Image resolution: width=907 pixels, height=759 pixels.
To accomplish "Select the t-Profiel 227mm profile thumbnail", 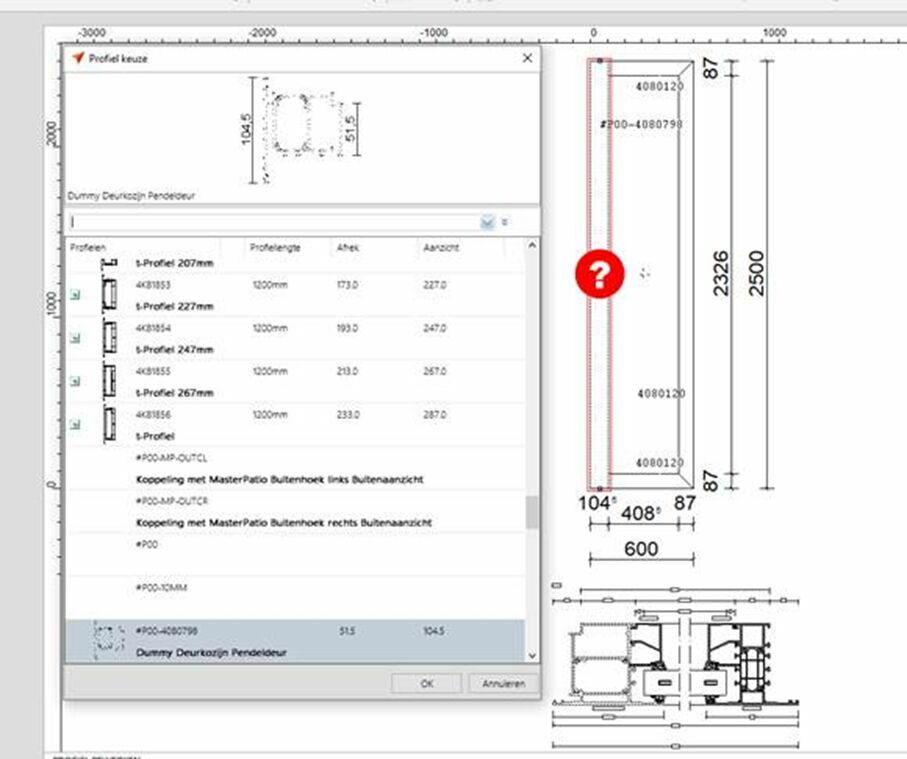I will (109, 294).
